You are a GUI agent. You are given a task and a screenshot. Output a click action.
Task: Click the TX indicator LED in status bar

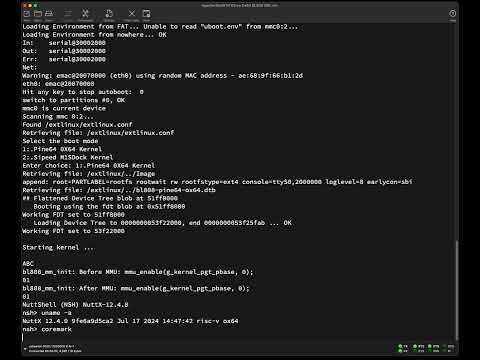point(400,346)
